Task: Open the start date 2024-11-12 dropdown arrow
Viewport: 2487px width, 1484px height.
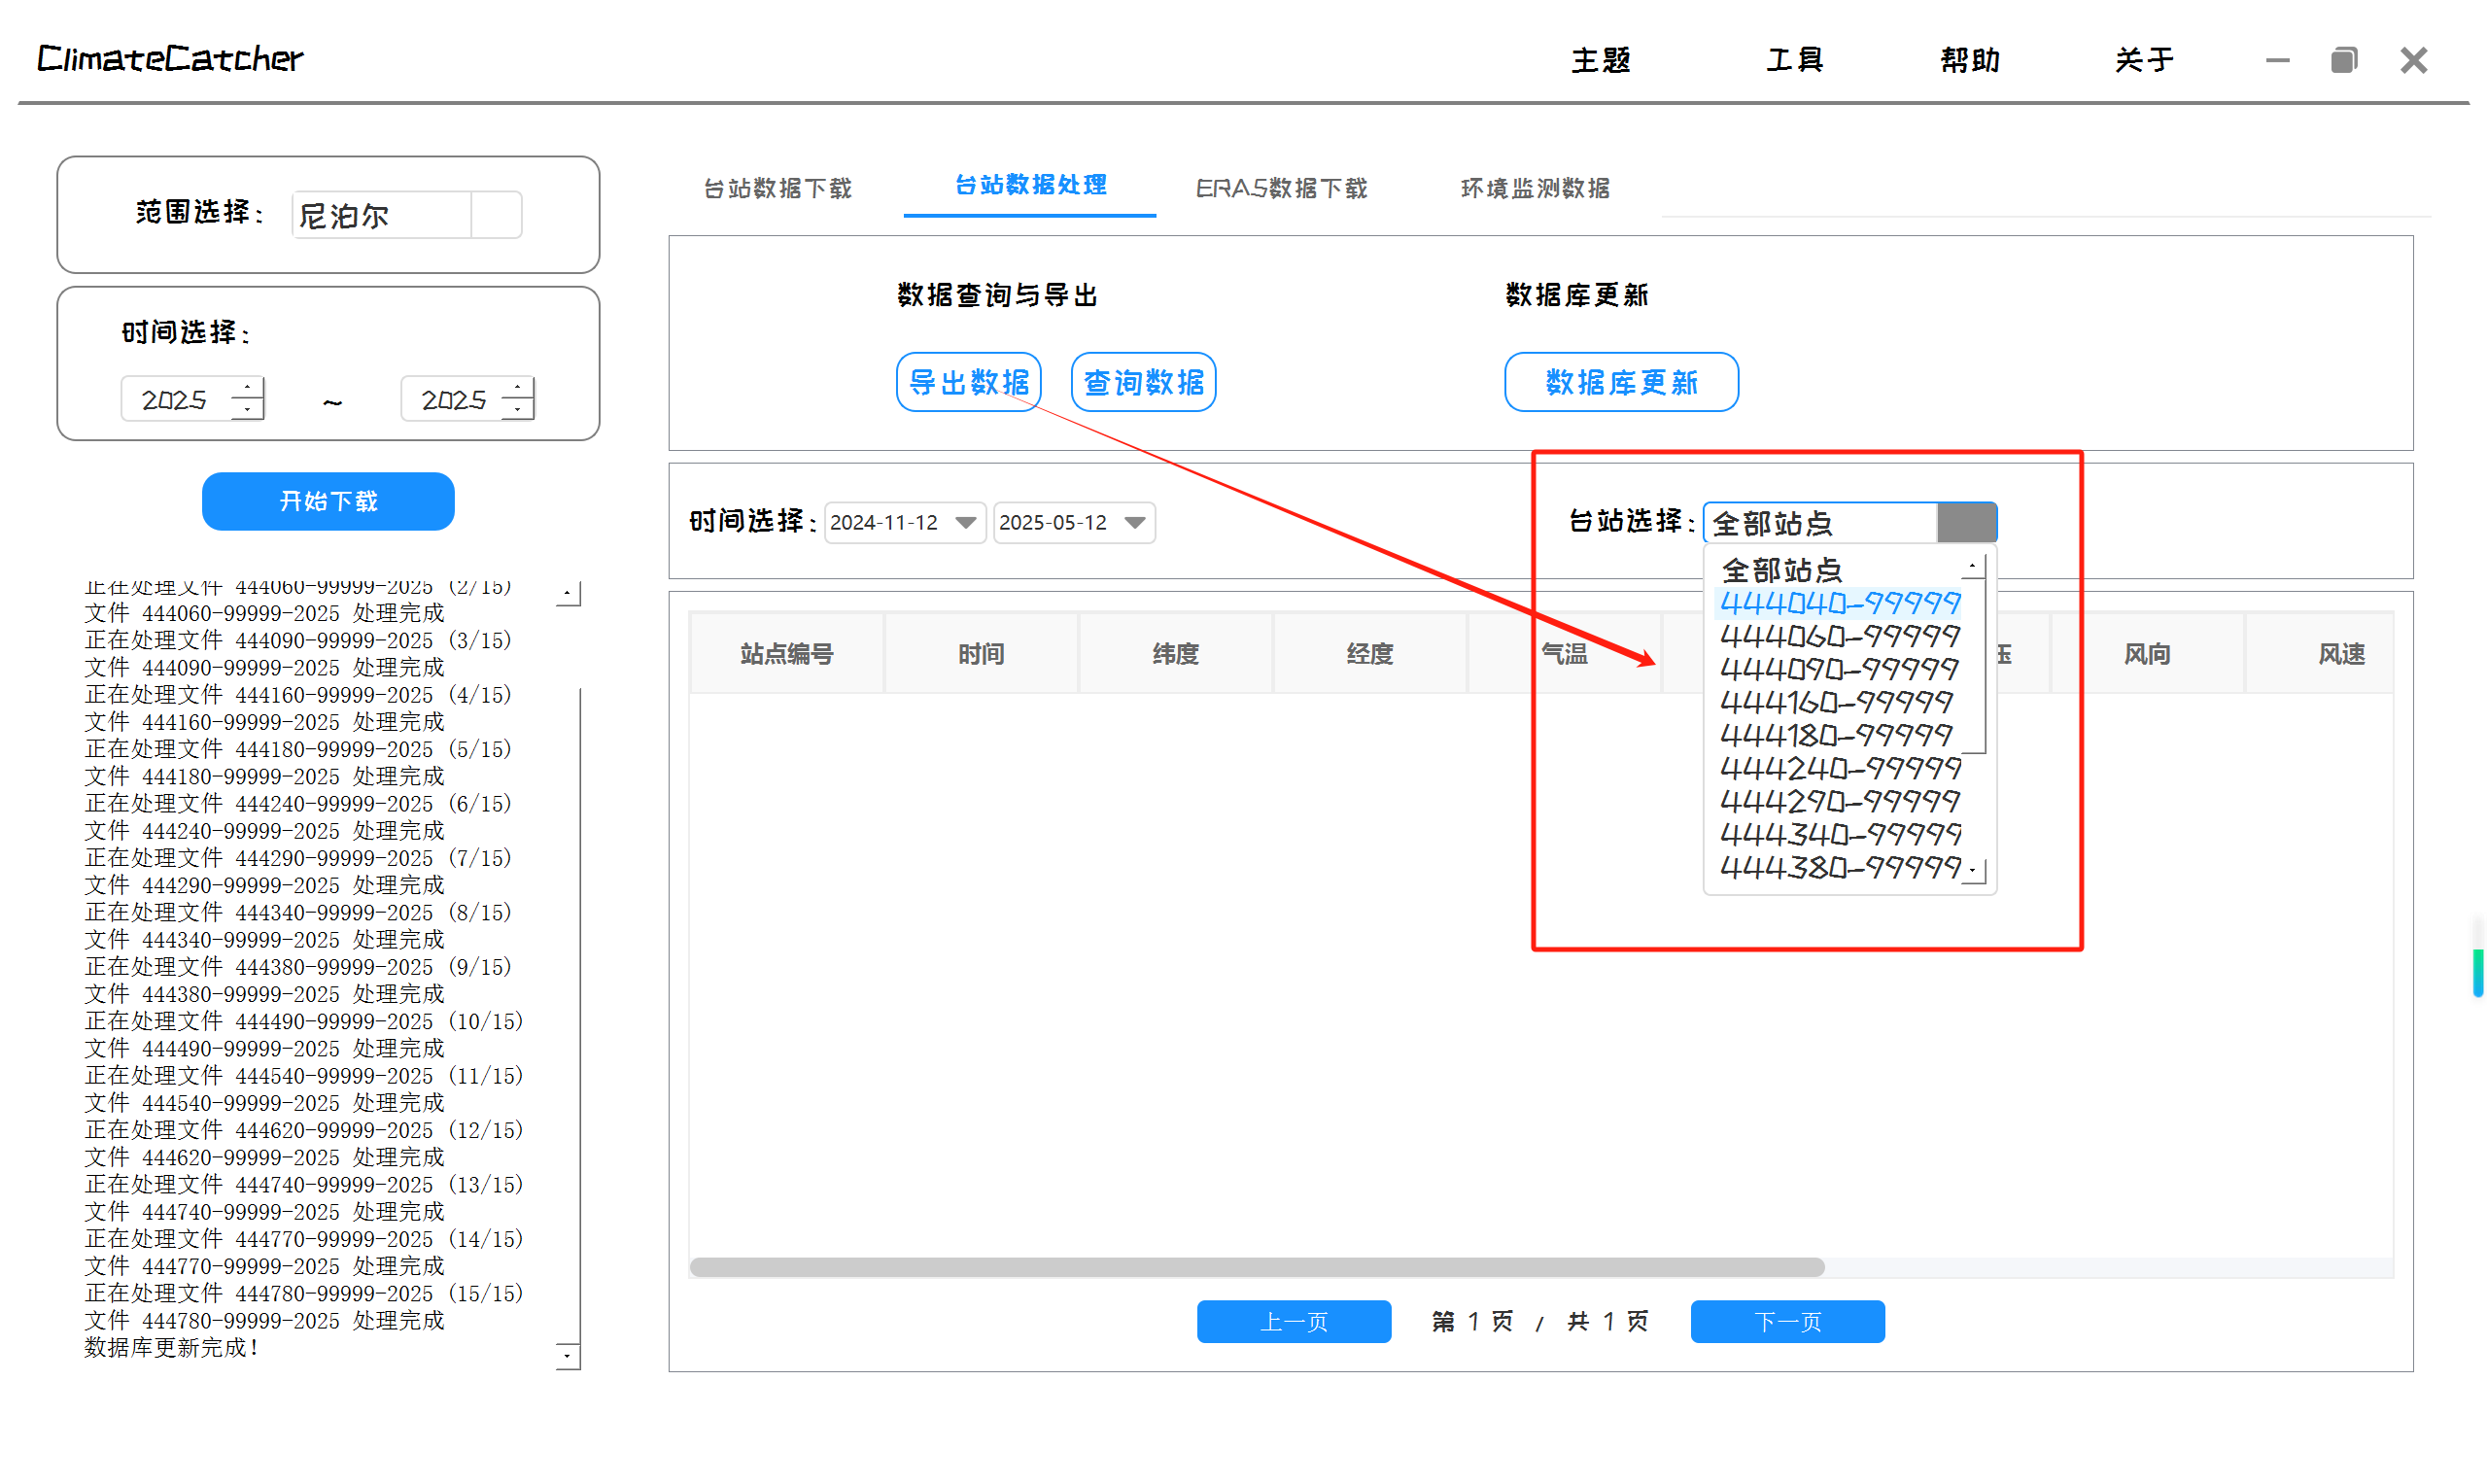Action: point(965,523)
